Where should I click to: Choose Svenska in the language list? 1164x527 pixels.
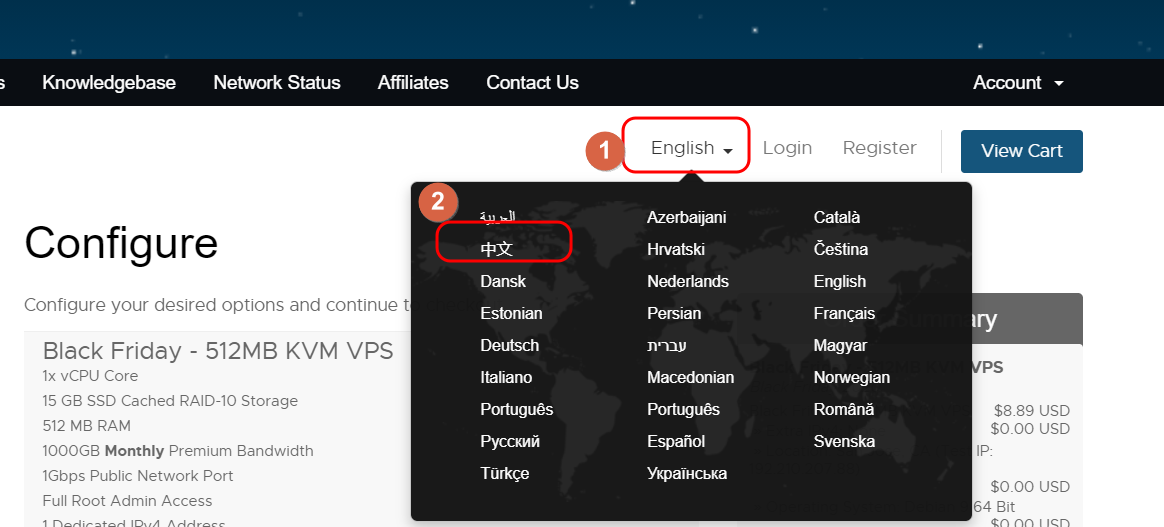844,441
